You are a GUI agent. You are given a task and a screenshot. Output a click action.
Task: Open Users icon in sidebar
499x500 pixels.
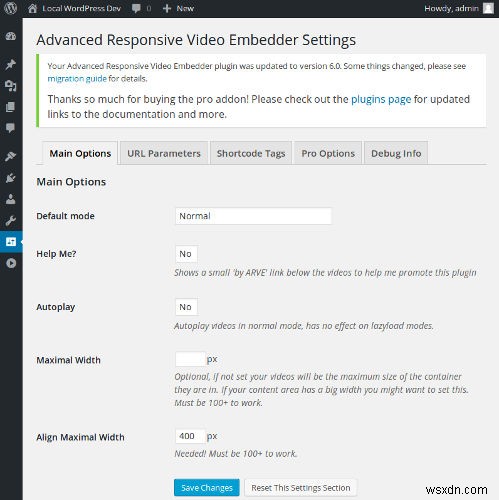(11, 199)
